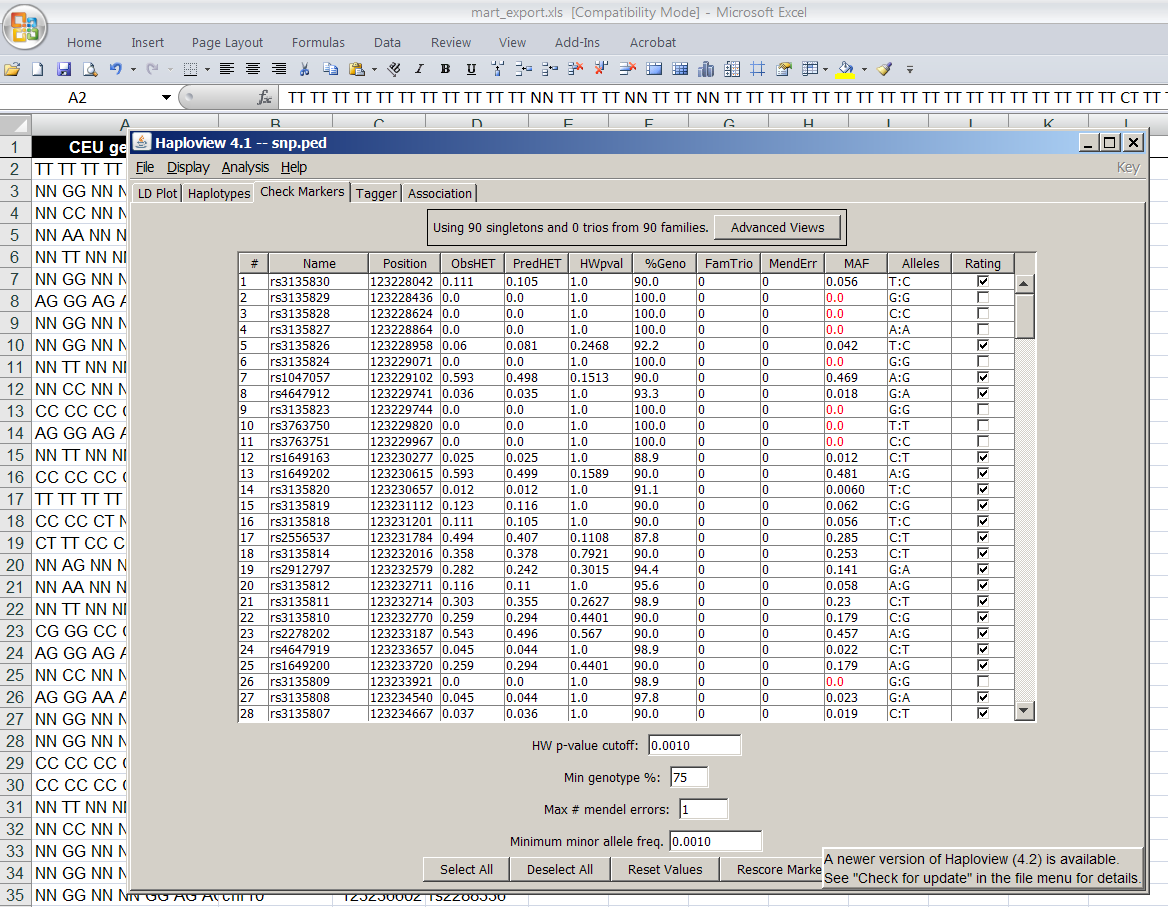The width and height of the screenshot is (1168, 907).
Task: Click the insert function fx button
Action: pos(264,98)
